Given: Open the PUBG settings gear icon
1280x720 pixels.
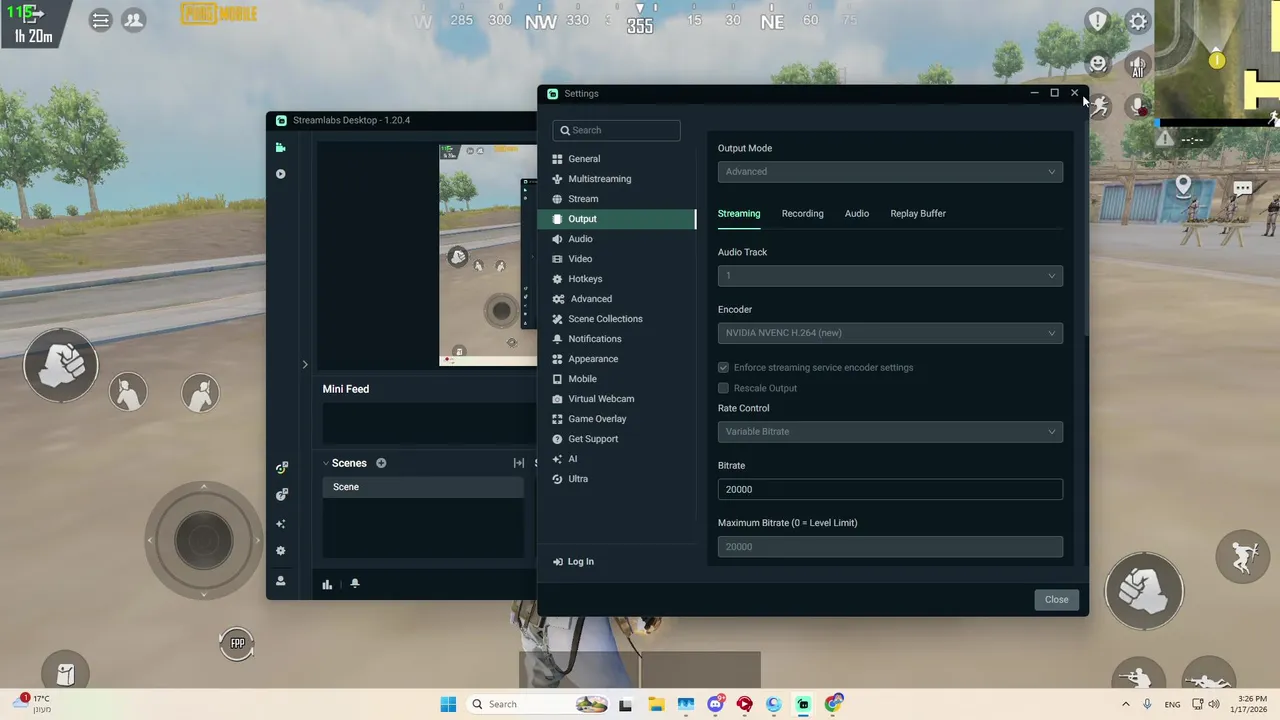Looking at the screenshot, I should coord(1138,21).
